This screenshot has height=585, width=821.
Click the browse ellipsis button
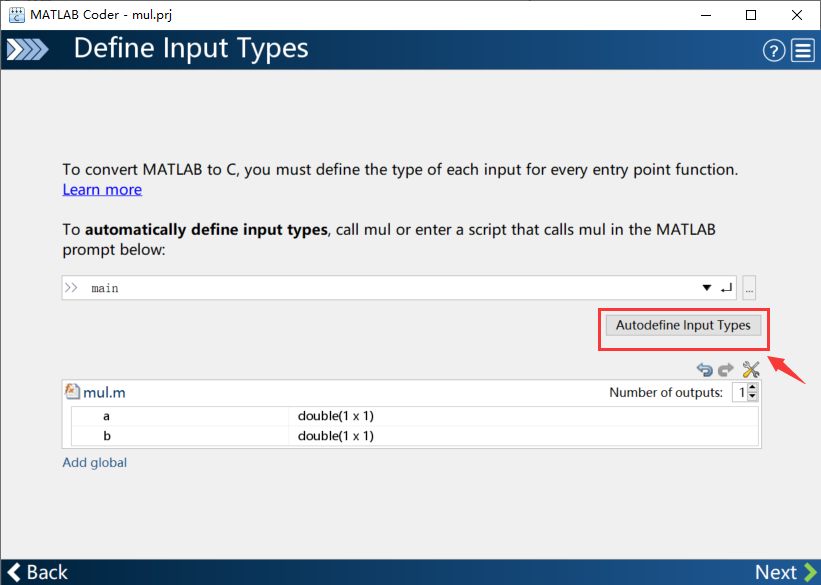click(x=749, y=288)
